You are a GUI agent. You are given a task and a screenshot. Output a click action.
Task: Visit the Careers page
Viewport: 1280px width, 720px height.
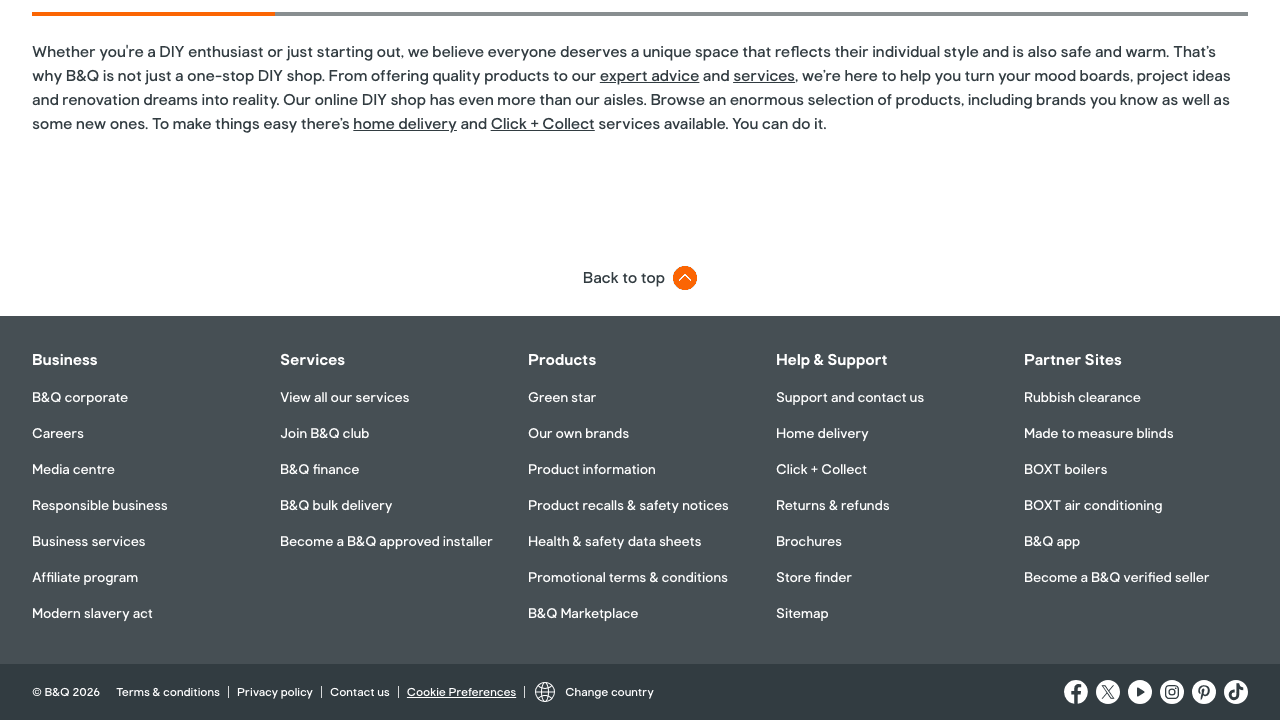[58, 434]
